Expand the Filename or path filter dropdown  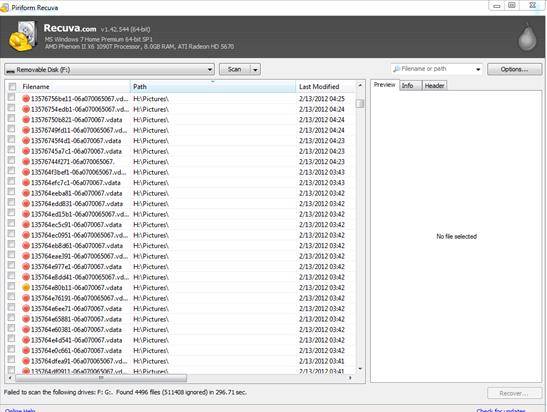pyautogui.click(x=478, y=69)
